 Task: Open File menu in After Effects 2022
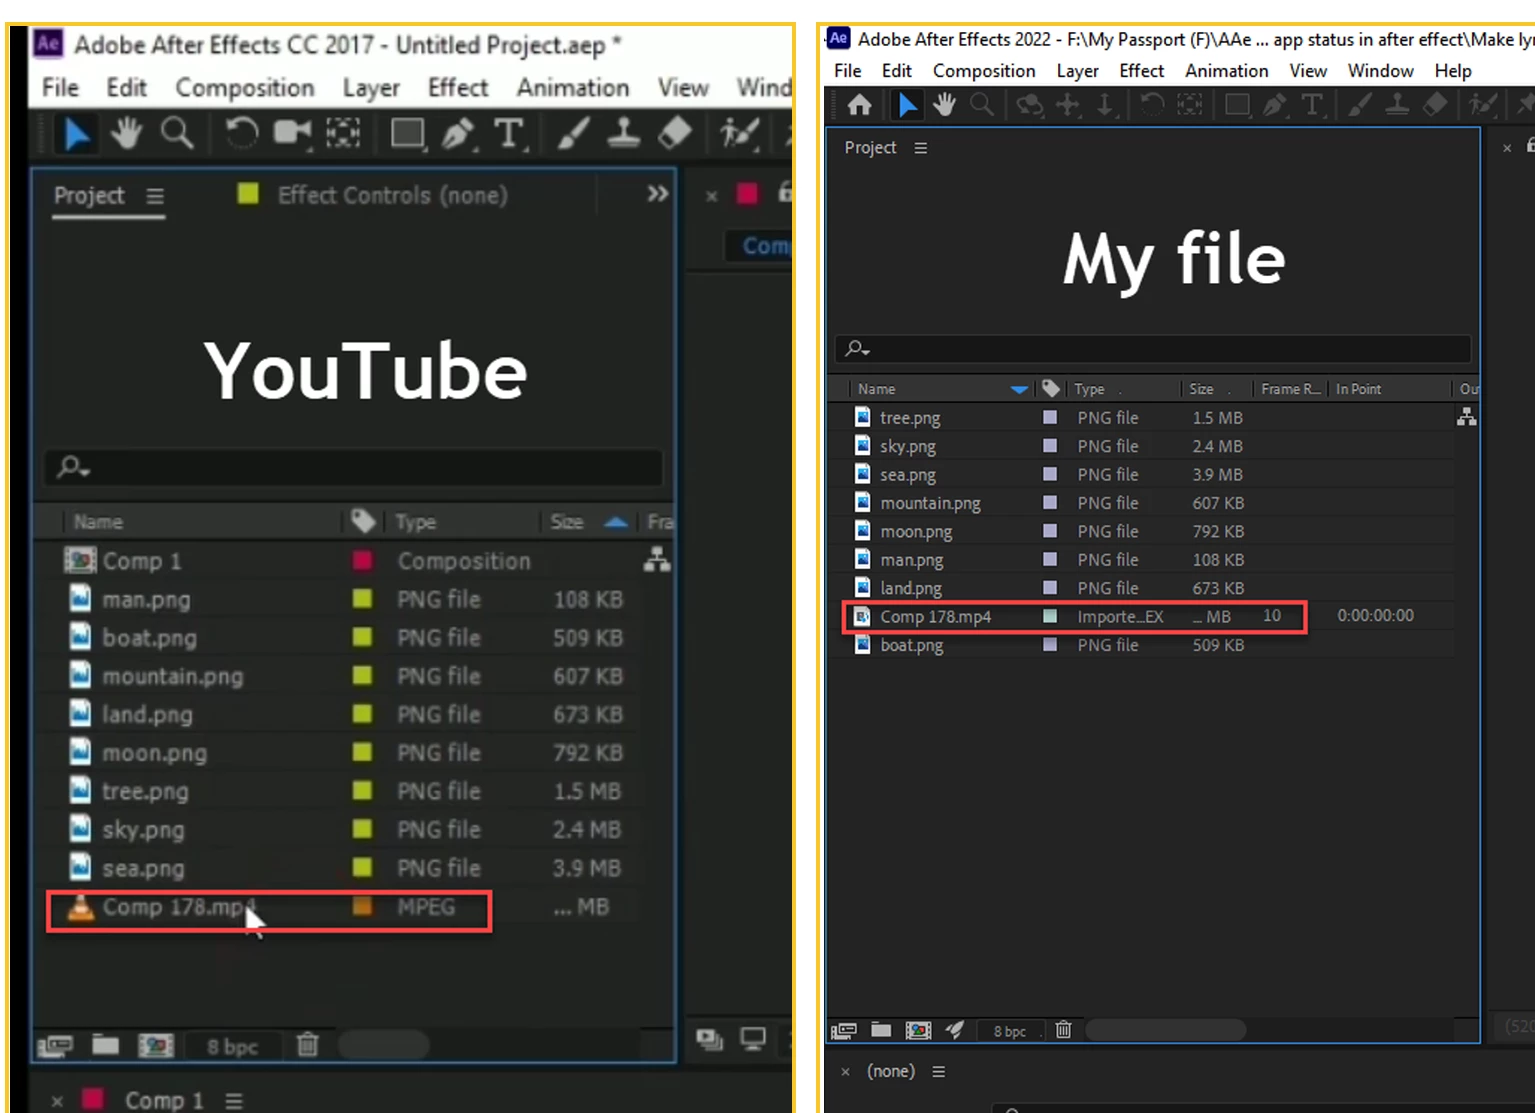tap(848, 71)
